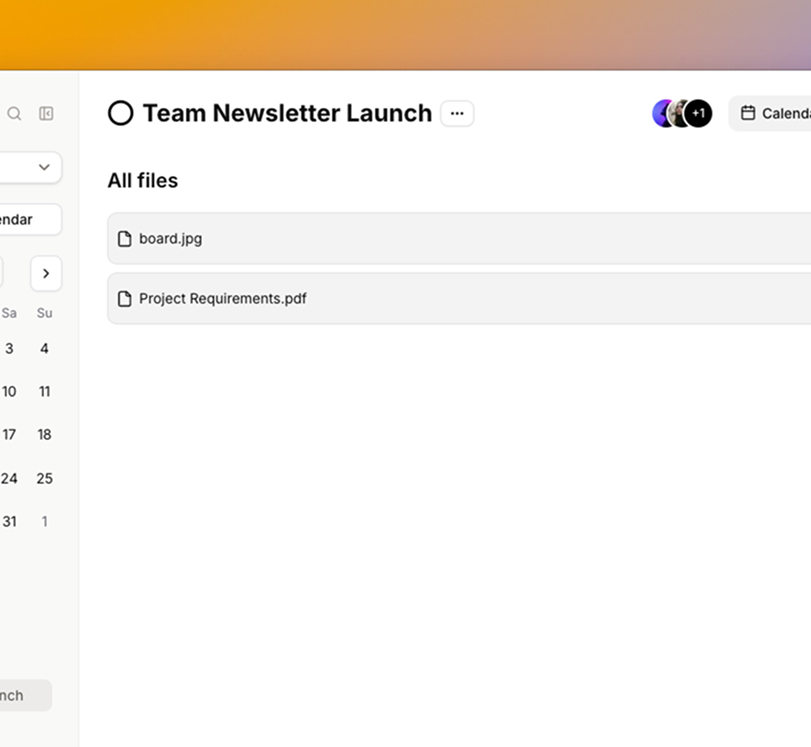Select date 17 in the mini calendar
811x747 pixels.
tap(9, 434)
